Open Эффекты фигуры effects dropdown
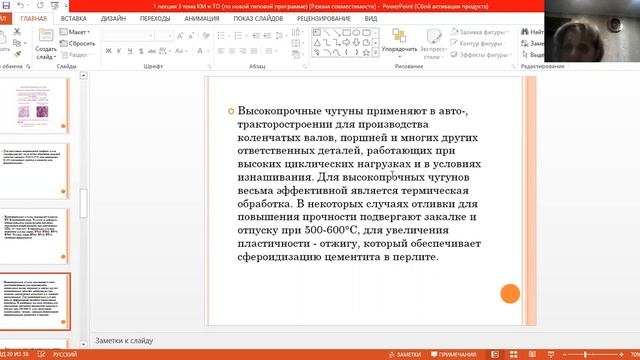640x360 pixels. point(481,55)
